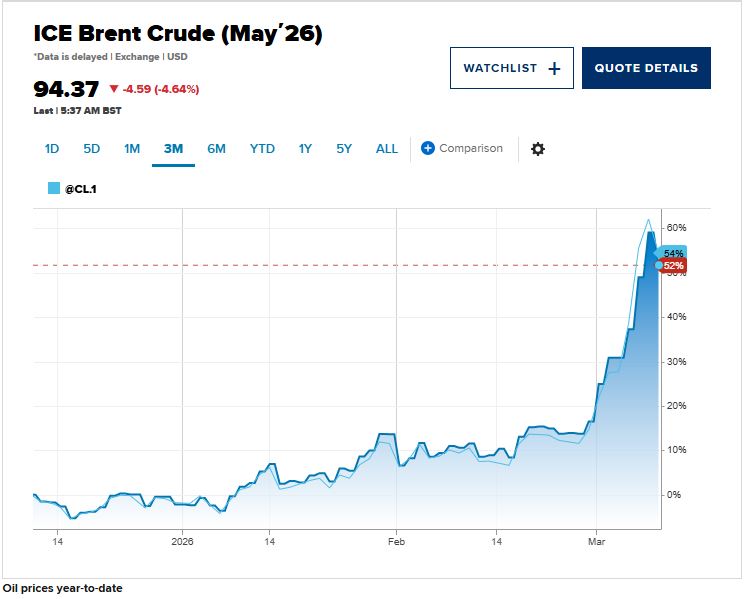The height and width of the screenshot is (599, 751).
Task: Switch to 5Y chart range
Action: click(x=344, y=149)
